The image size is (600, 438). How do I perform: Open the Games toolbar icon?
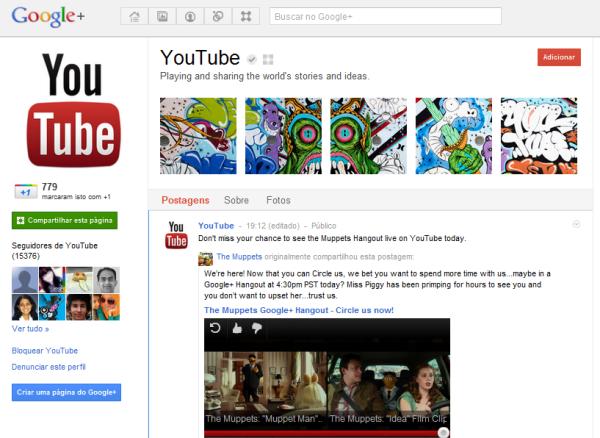[246, 16]
